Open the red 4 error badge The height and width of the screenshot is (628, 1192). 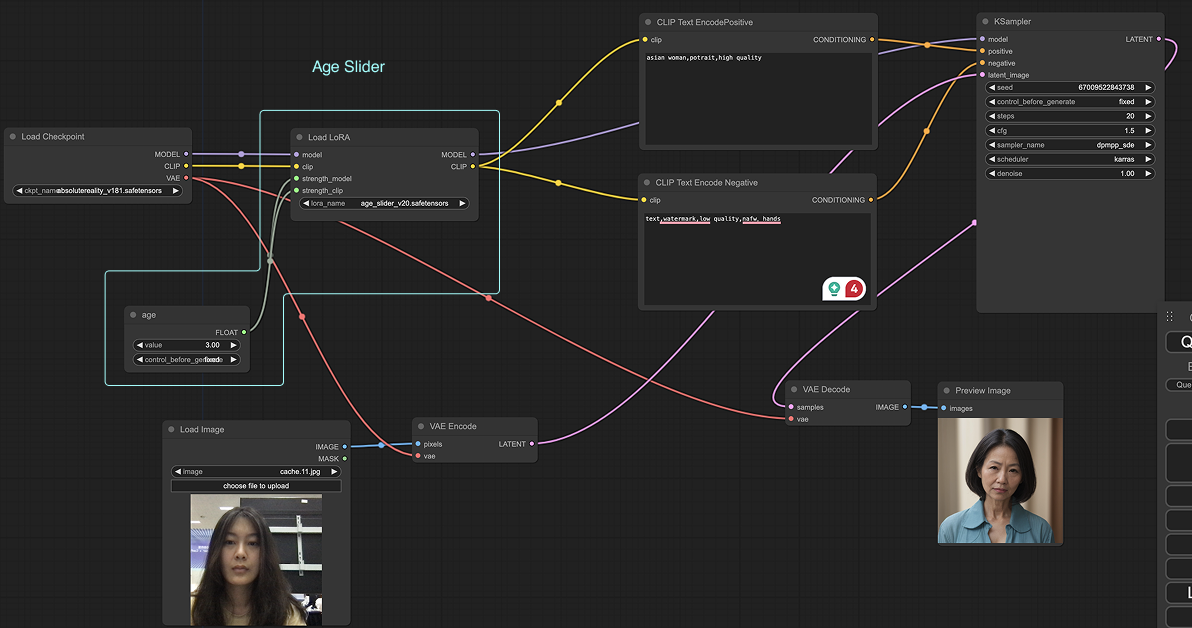[x=854, y=289]
